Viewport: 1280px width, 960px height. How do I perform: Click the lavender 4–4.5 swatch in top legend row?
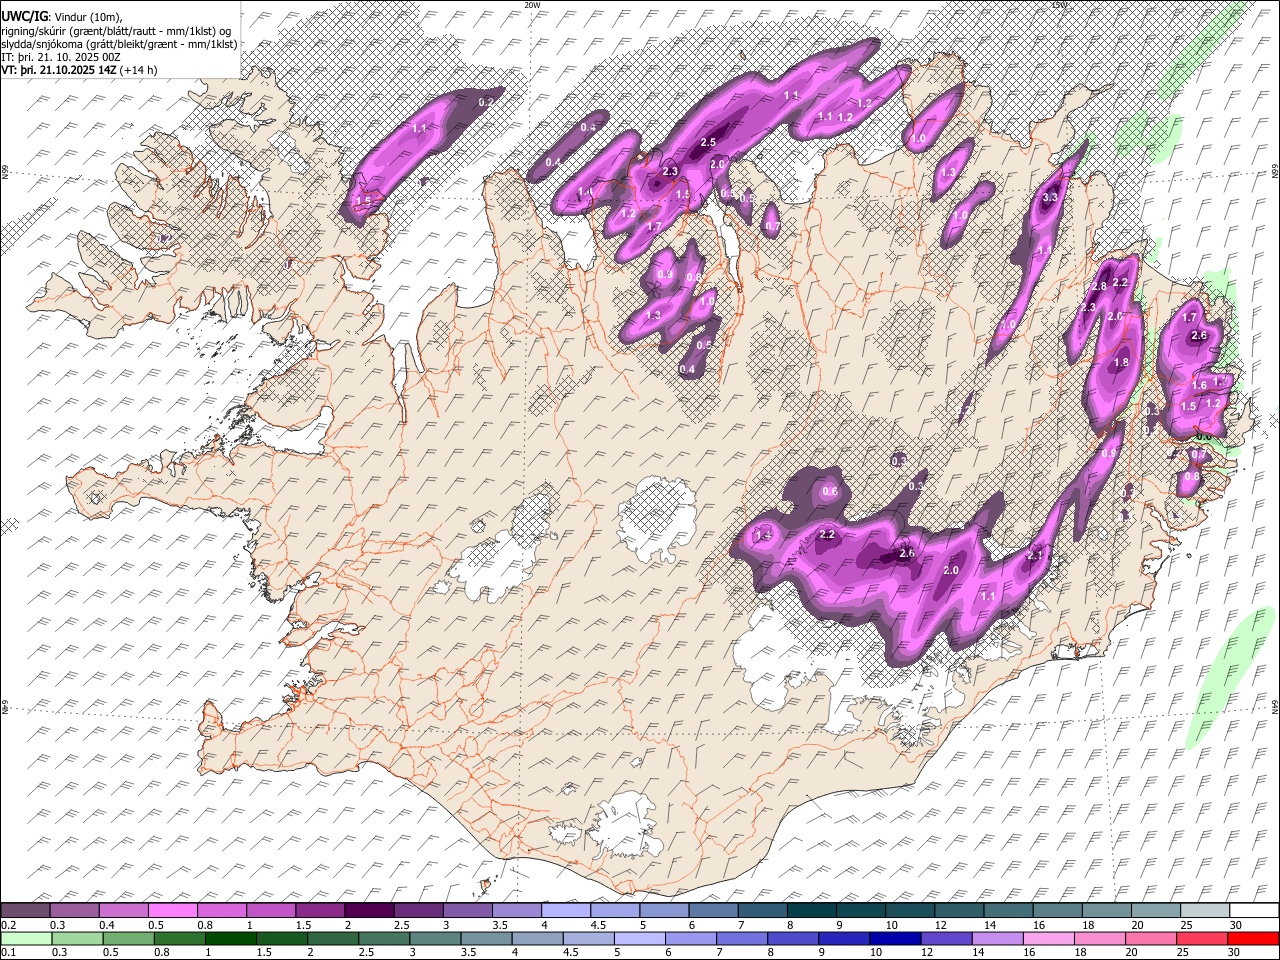568,911
